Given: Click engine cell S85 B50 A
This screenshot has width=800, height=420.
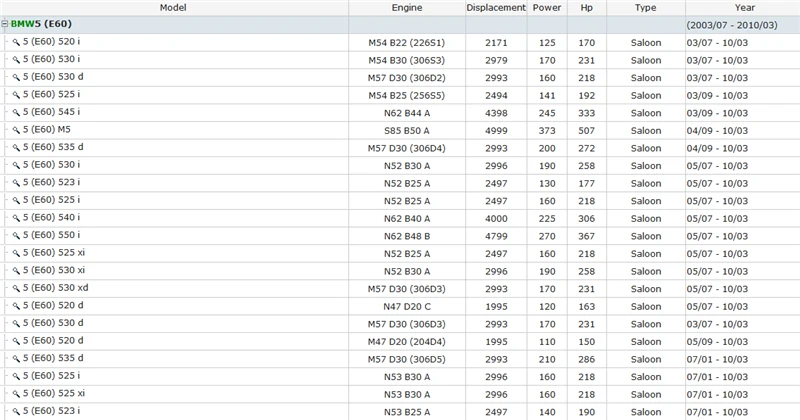Looking at the screenshot, I should click(407, 131).
